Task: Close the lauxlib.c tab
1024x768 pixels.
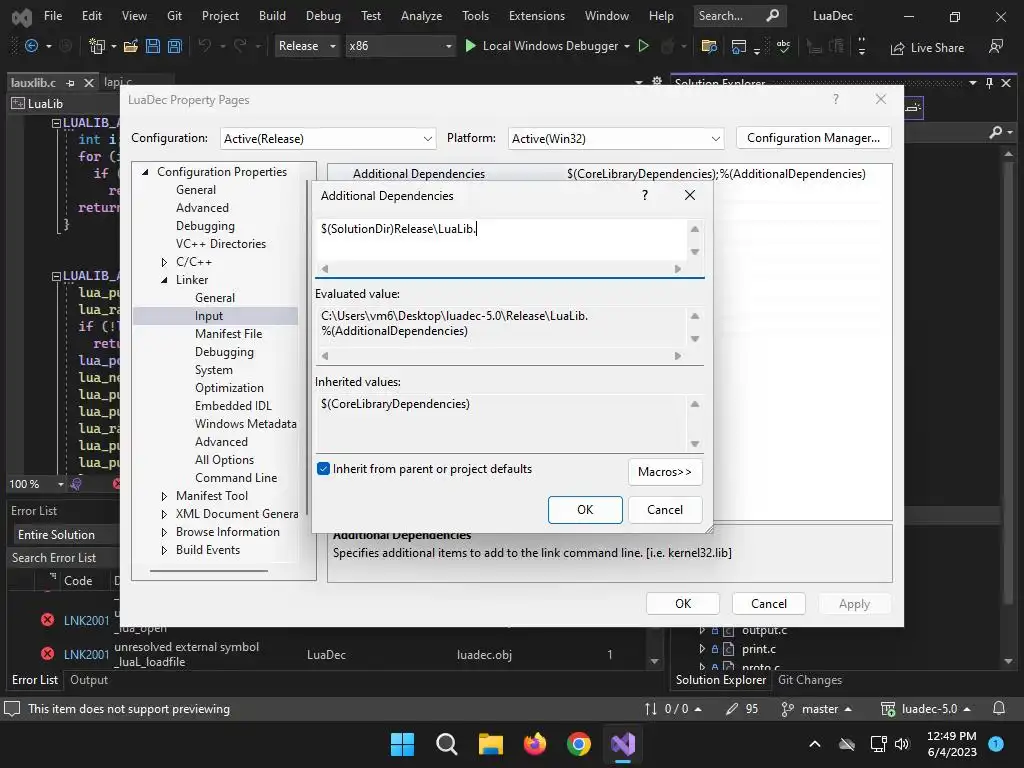Action: point(89,82)
